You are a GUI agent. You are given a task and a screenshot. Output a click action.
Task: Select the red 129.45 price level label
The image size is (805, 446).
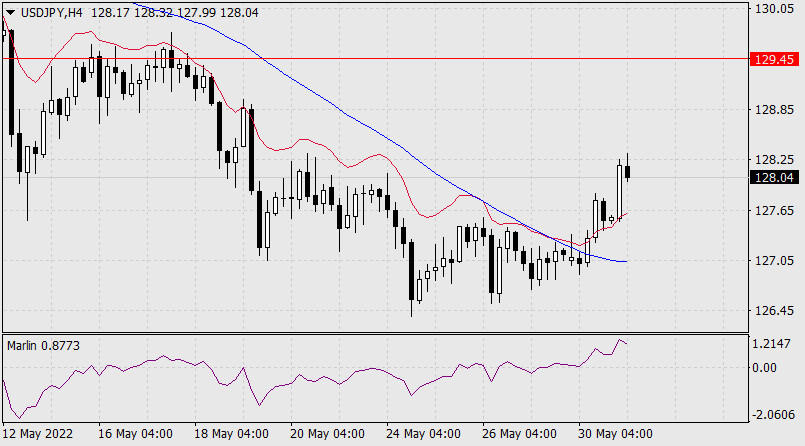[774, 59]
